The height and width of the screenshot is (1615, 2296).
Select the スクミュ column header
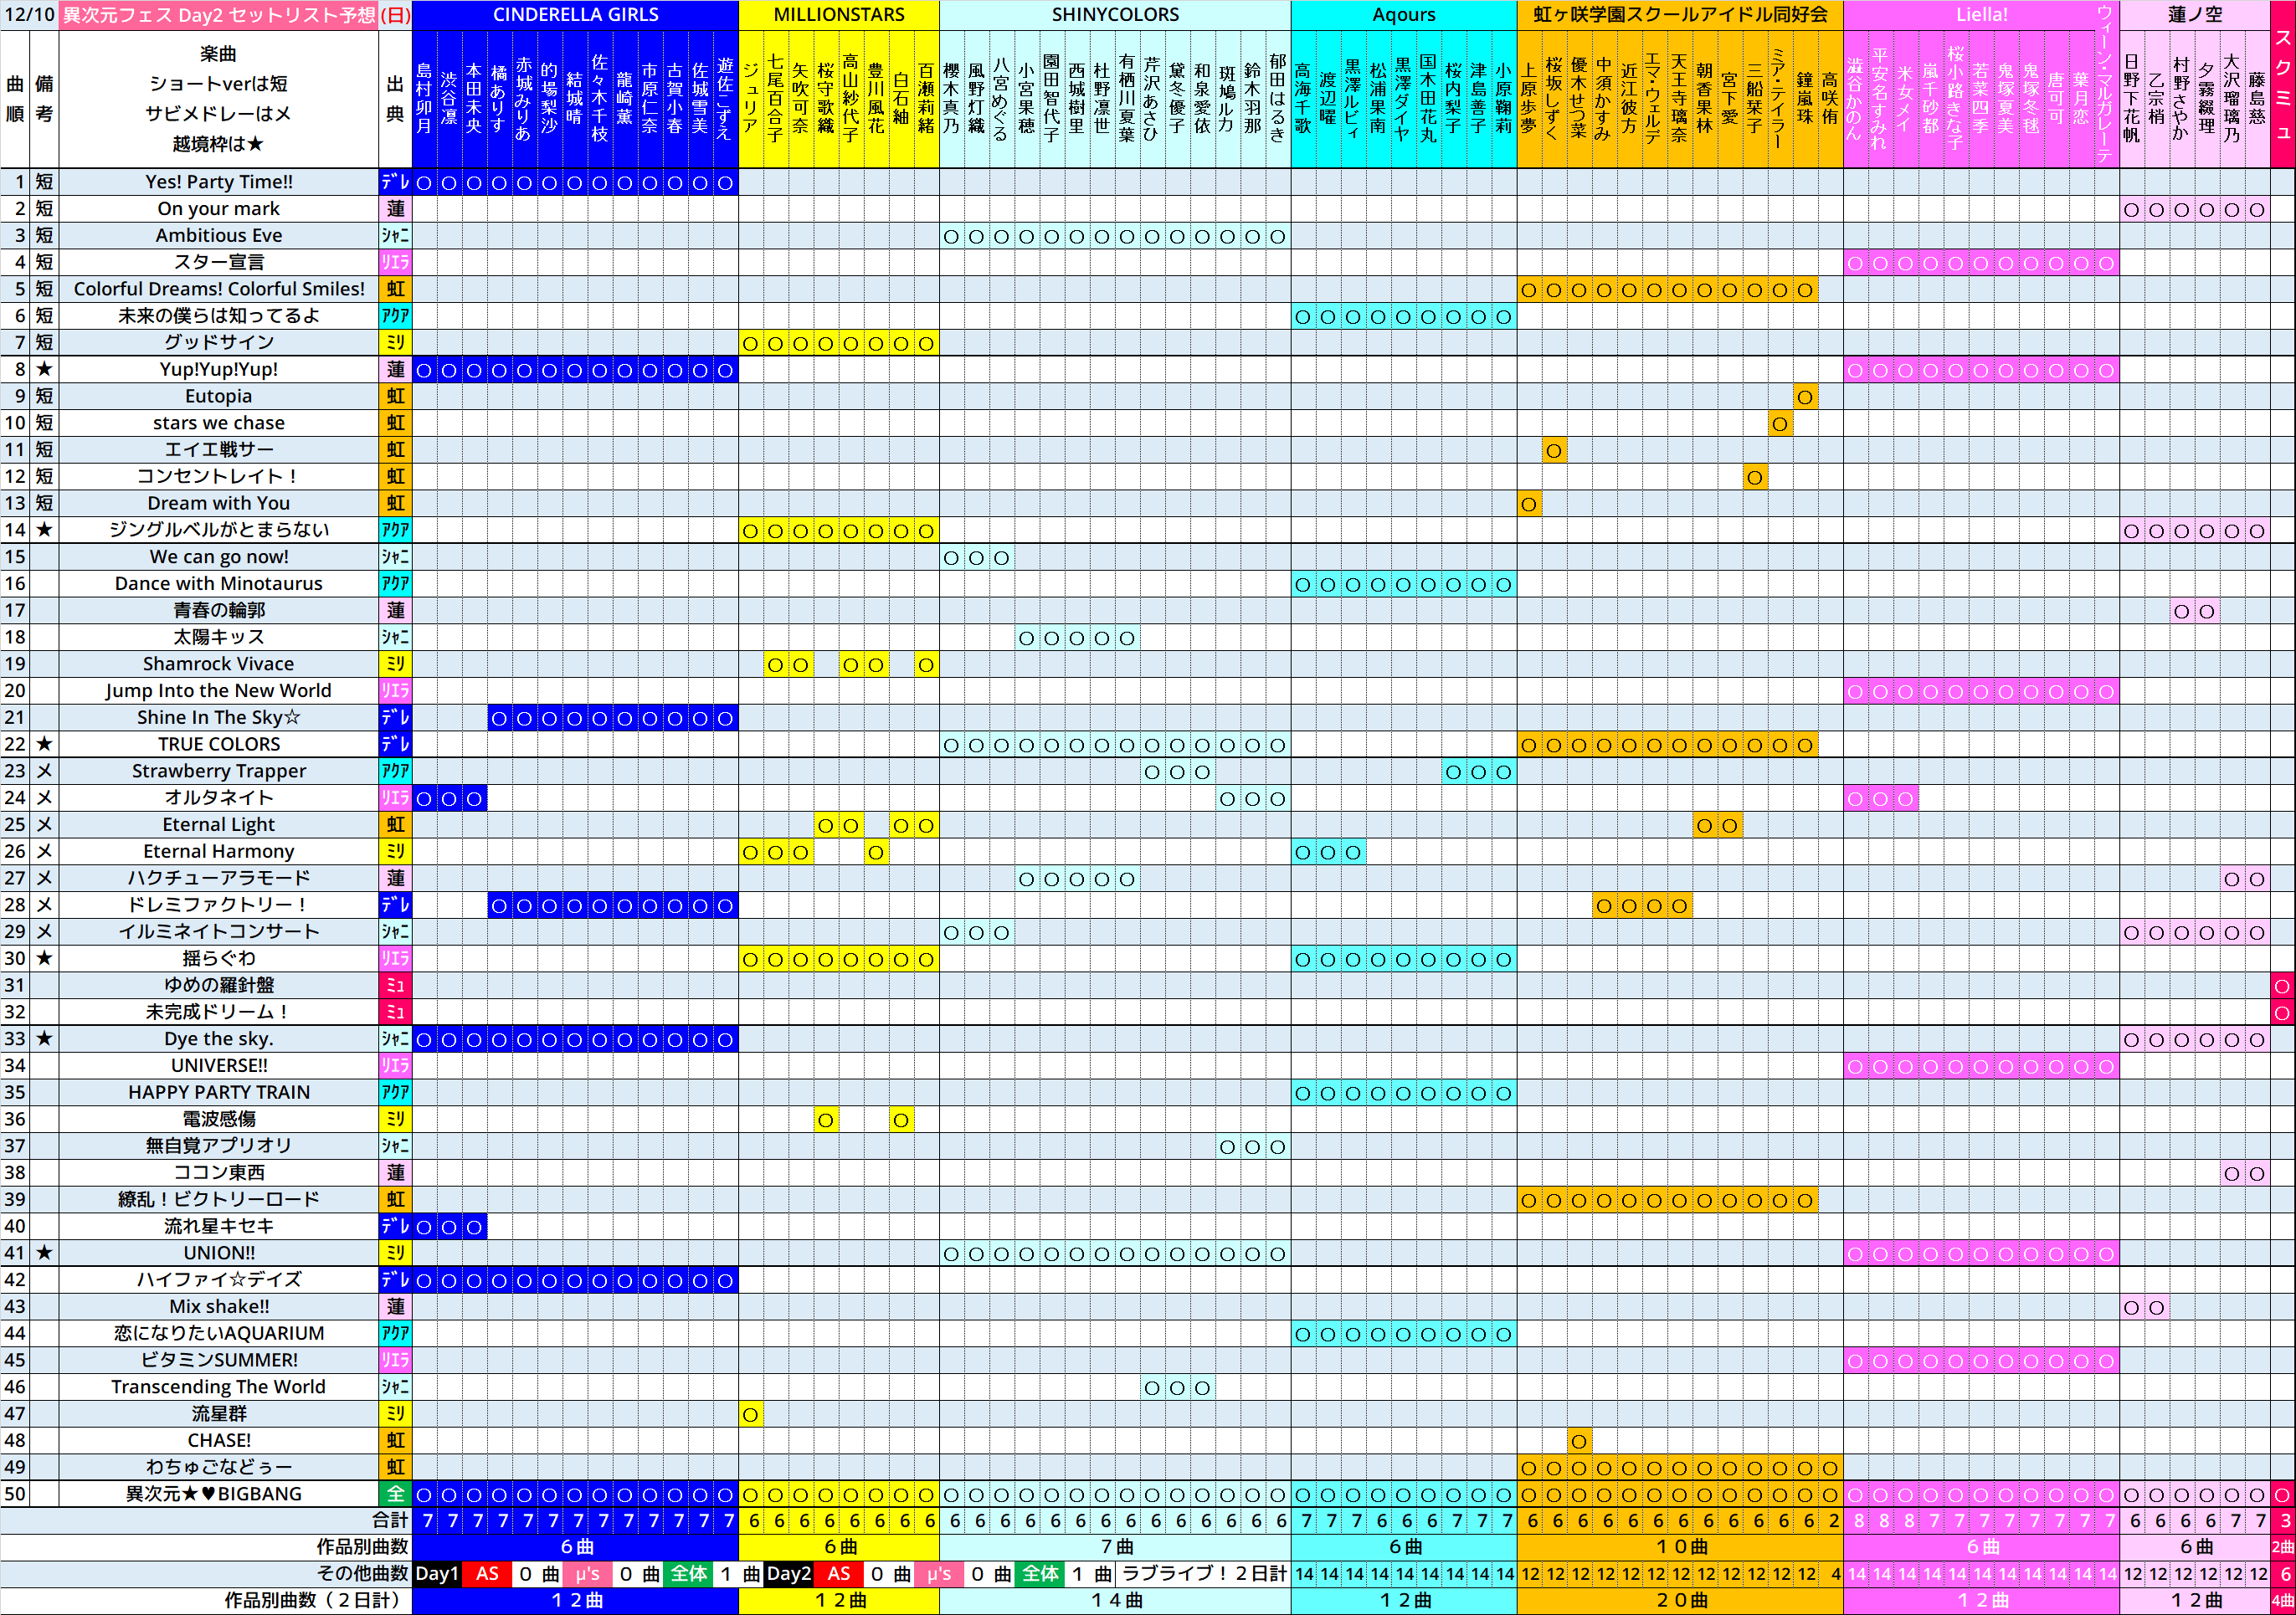point(2282,84)
